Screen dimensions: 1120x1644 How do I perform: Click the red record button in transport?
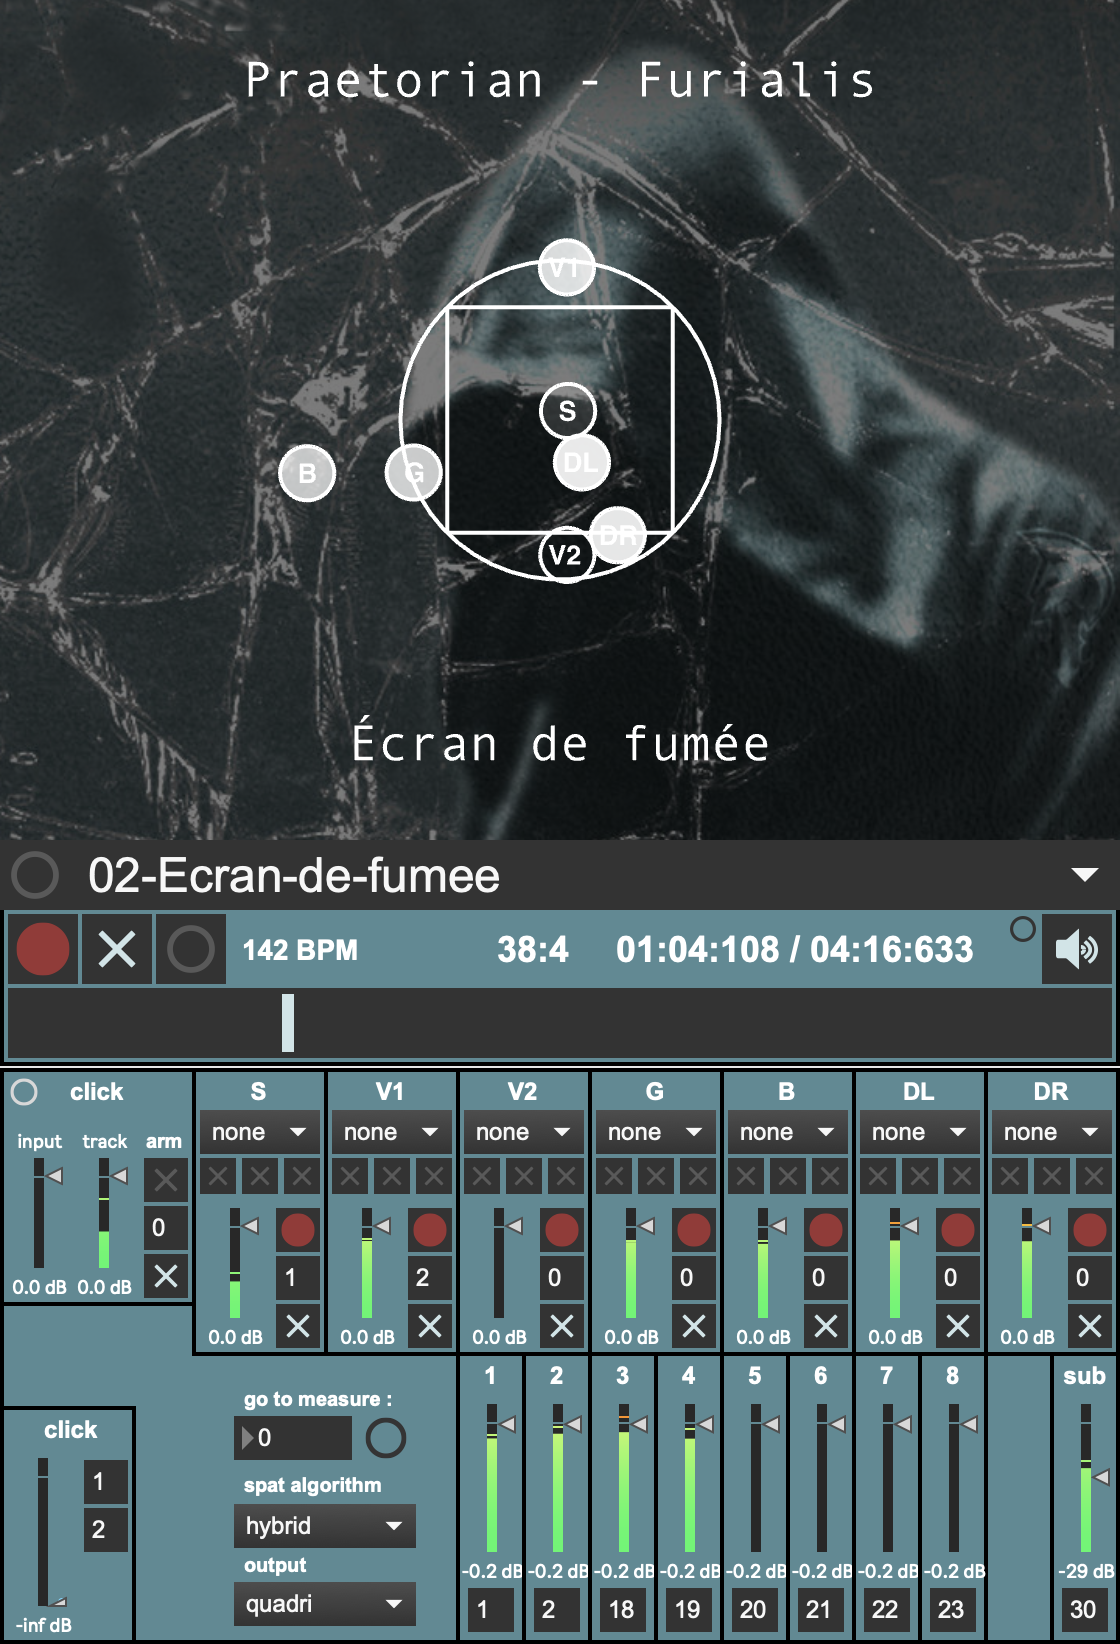43,949
